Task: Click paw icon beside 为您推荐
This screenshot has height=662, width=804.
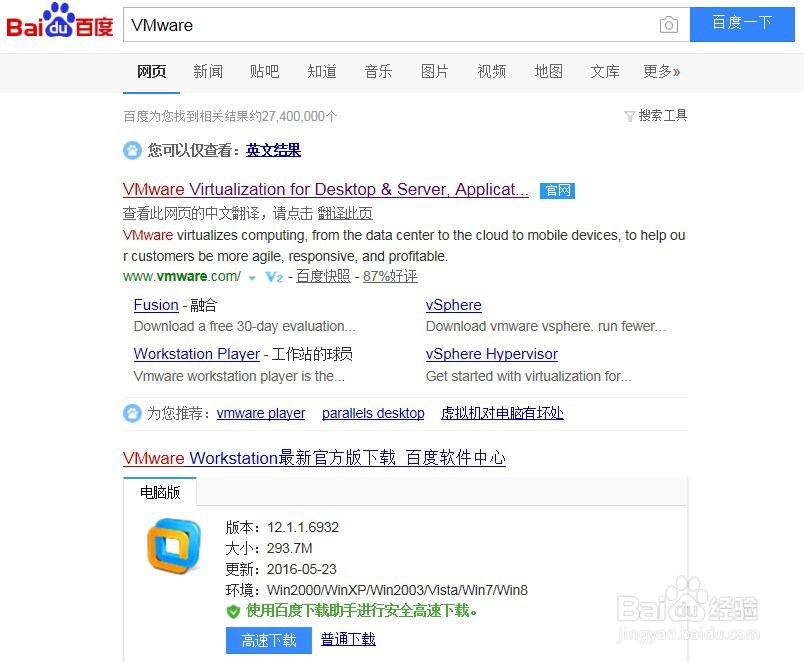Action: click(132, 413)
